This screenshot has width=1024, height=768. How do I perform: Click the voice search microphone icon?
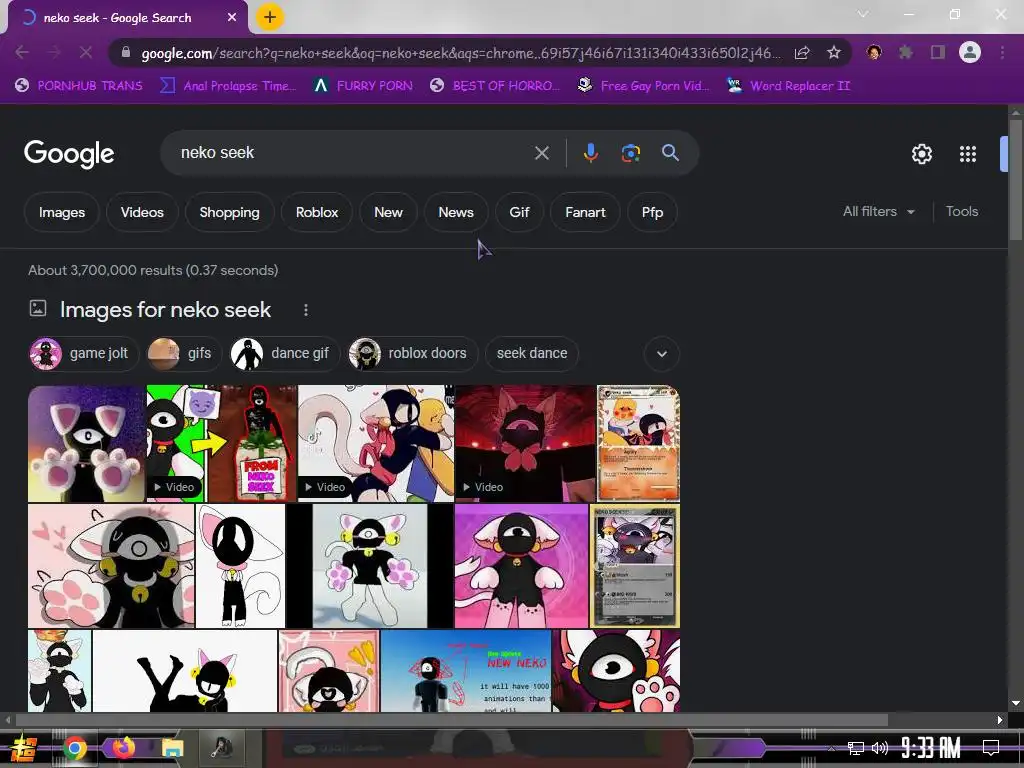[x=590, y=153]
